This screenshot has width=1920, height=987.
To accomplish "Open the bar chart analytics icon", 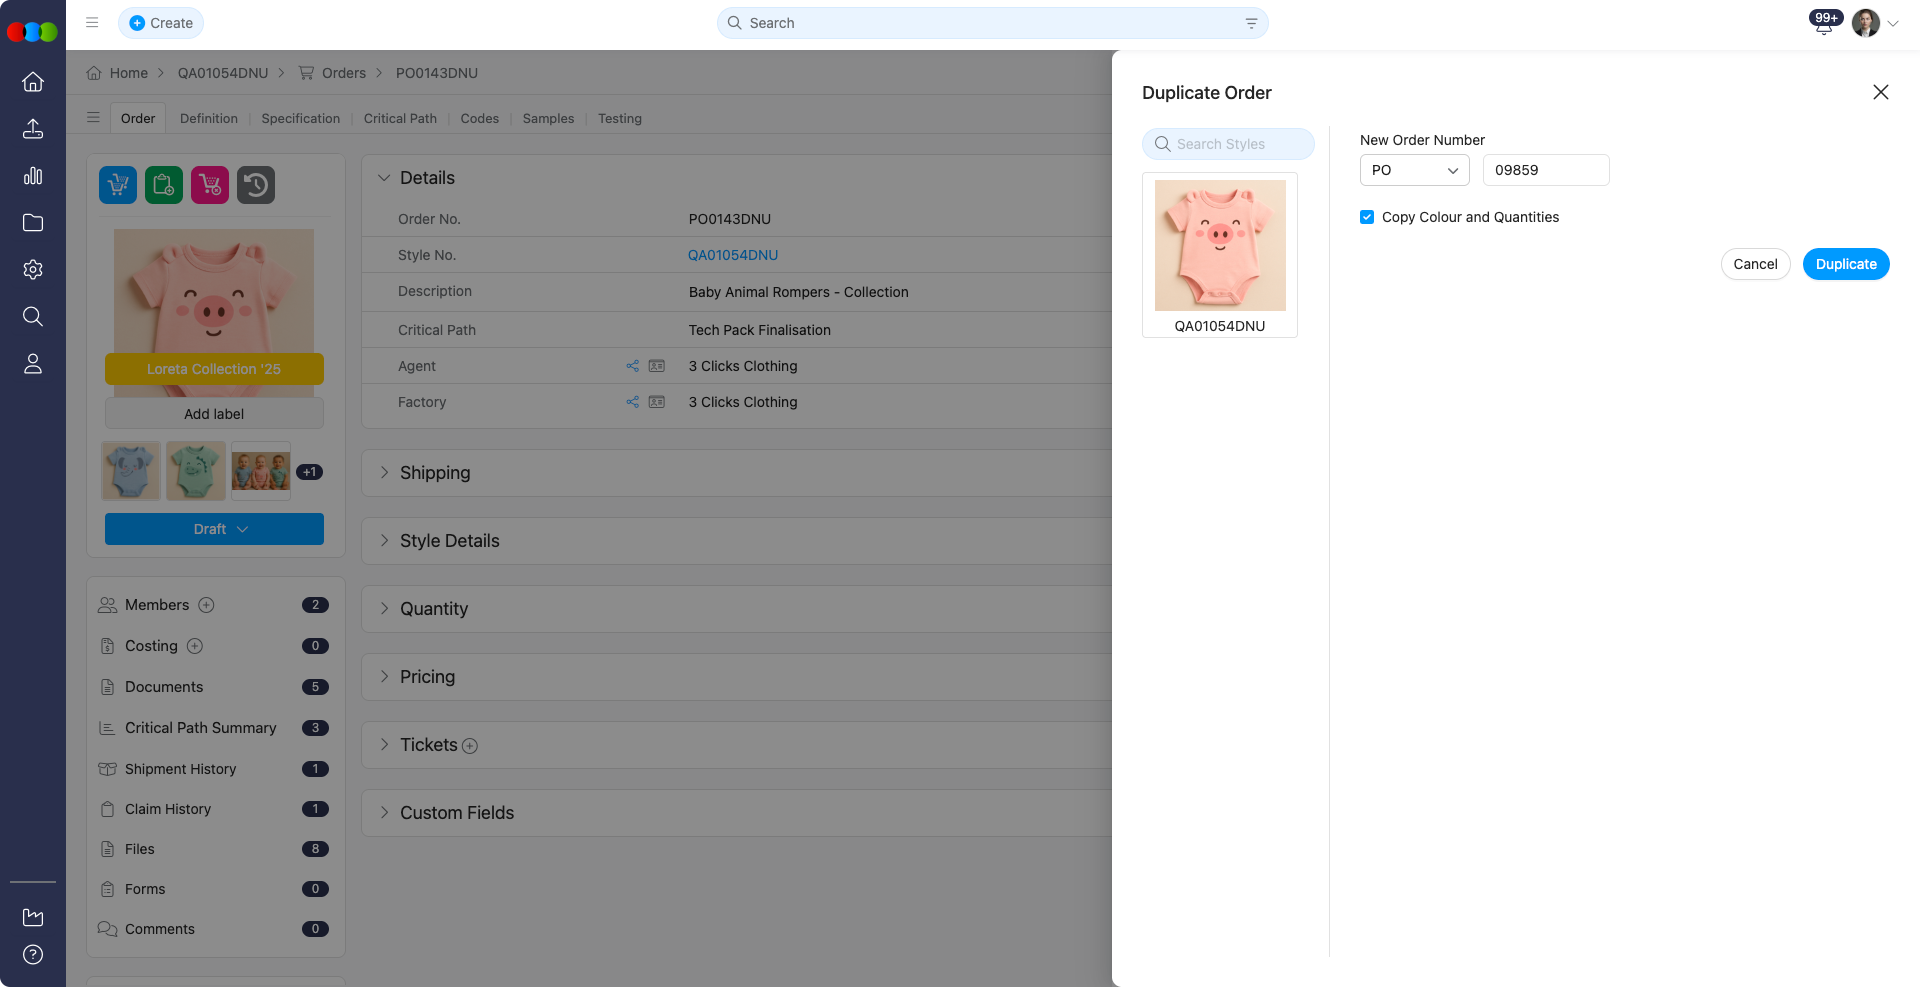I will (x=33, y=176).
